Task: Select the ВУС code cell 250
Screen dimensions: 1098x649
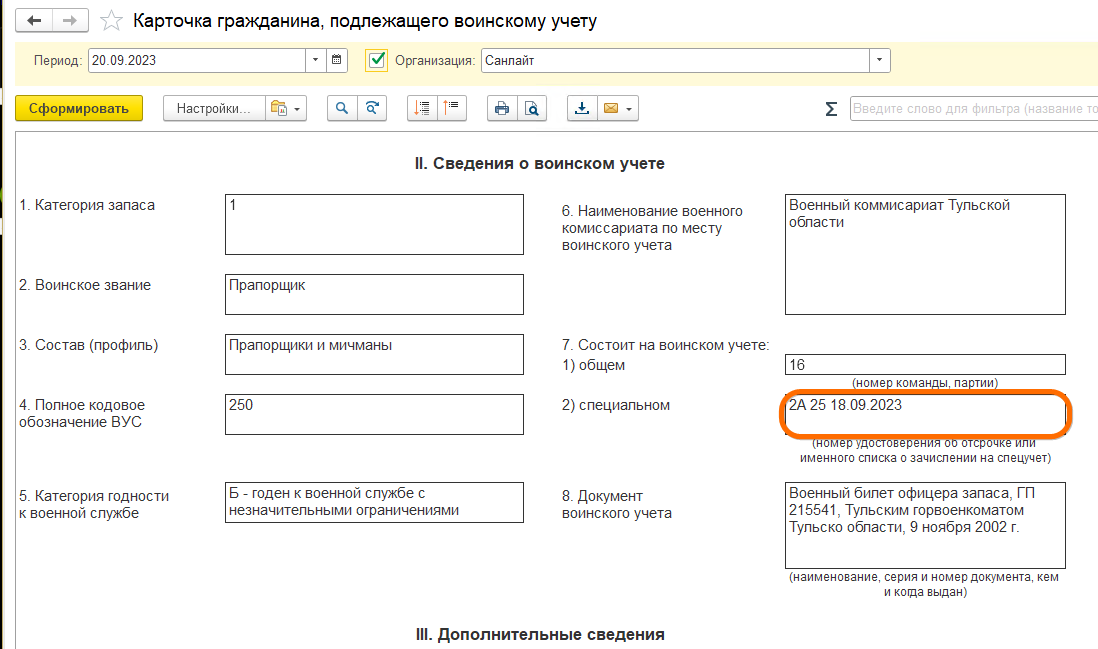Action: (x=375, y=414)
